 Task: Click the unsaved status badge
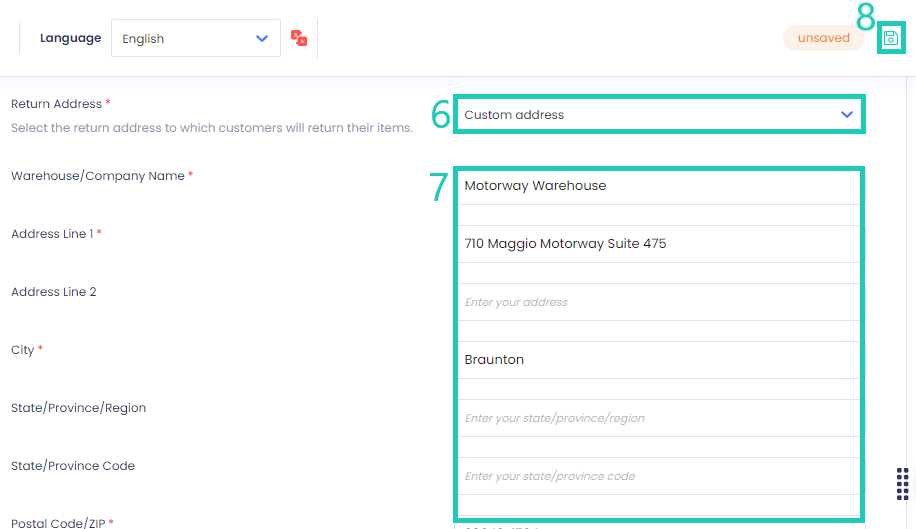coord(824,38)
